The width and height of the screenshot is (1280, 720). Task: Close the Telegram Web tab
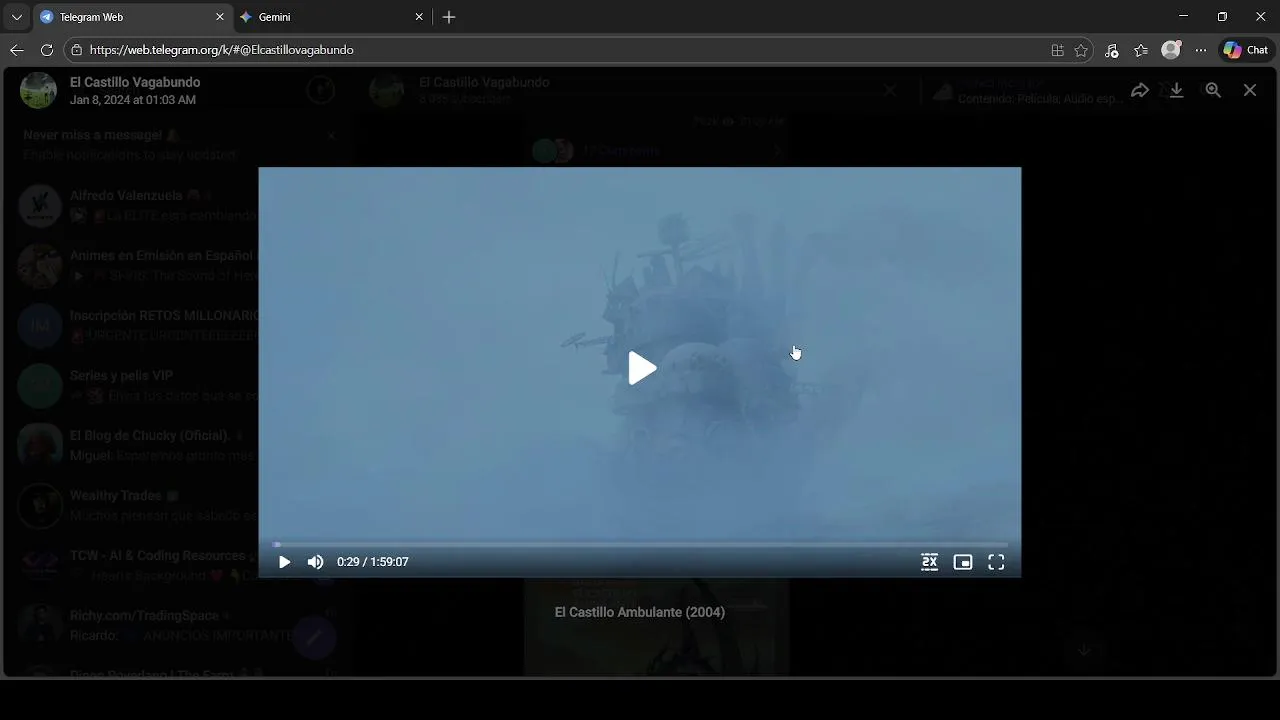pyautogui.click(x=220, y=17)
